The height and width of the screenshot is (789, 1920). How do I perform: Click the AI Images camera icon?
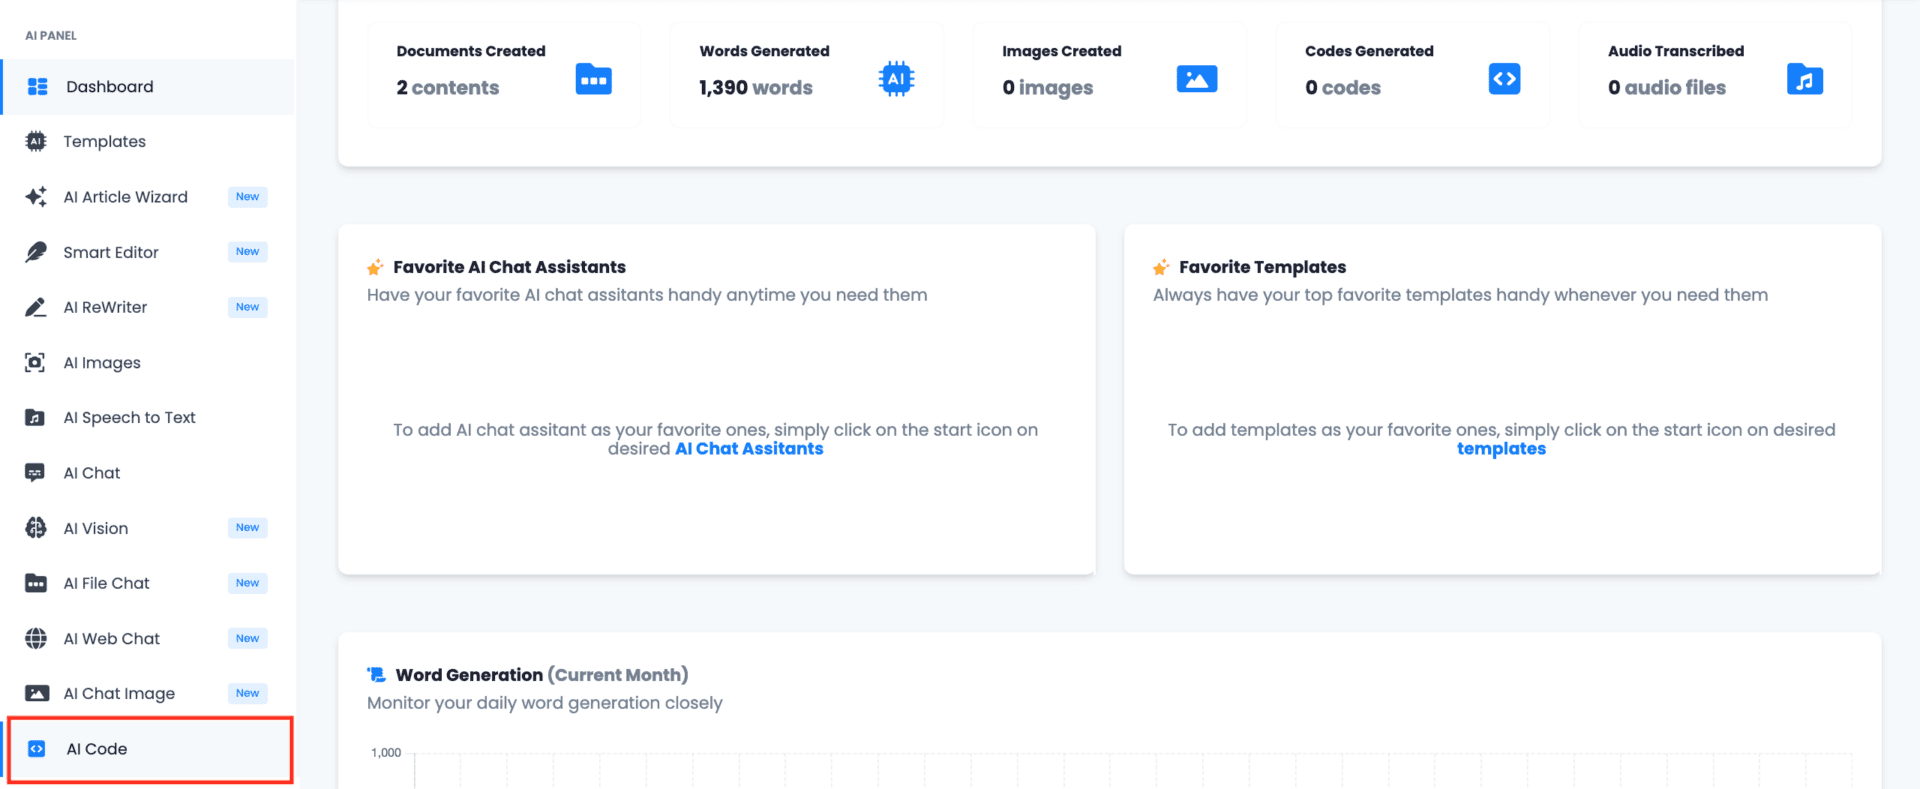tap(36, 363)
